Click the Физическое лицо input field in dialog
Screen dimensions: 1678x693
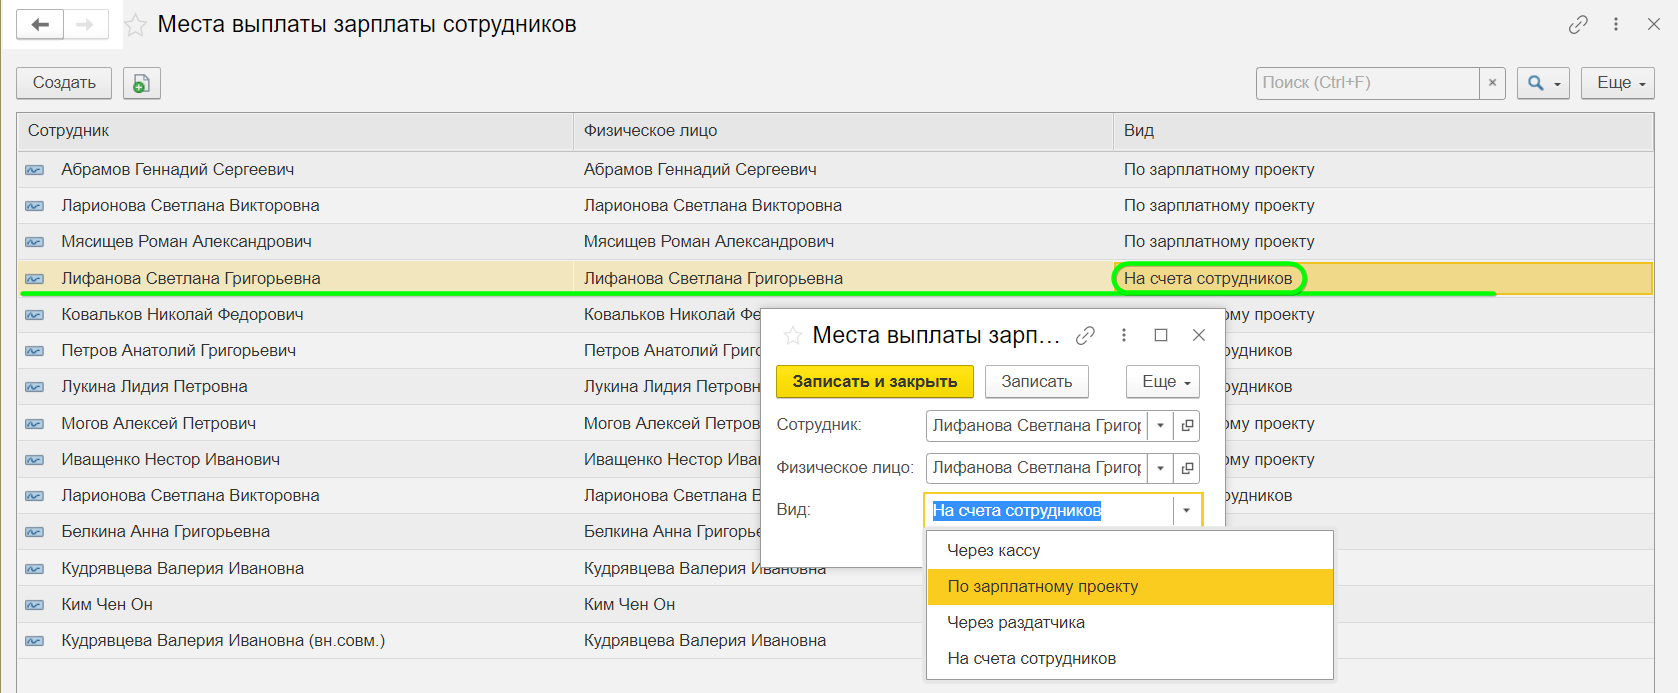[x=1036, y=468]
